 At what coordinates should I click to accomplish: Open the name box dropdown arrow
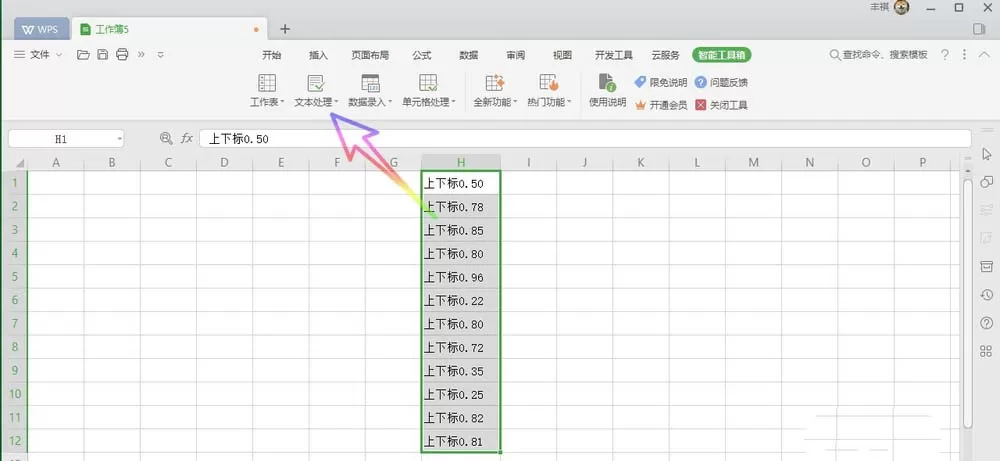coord(119,138)
